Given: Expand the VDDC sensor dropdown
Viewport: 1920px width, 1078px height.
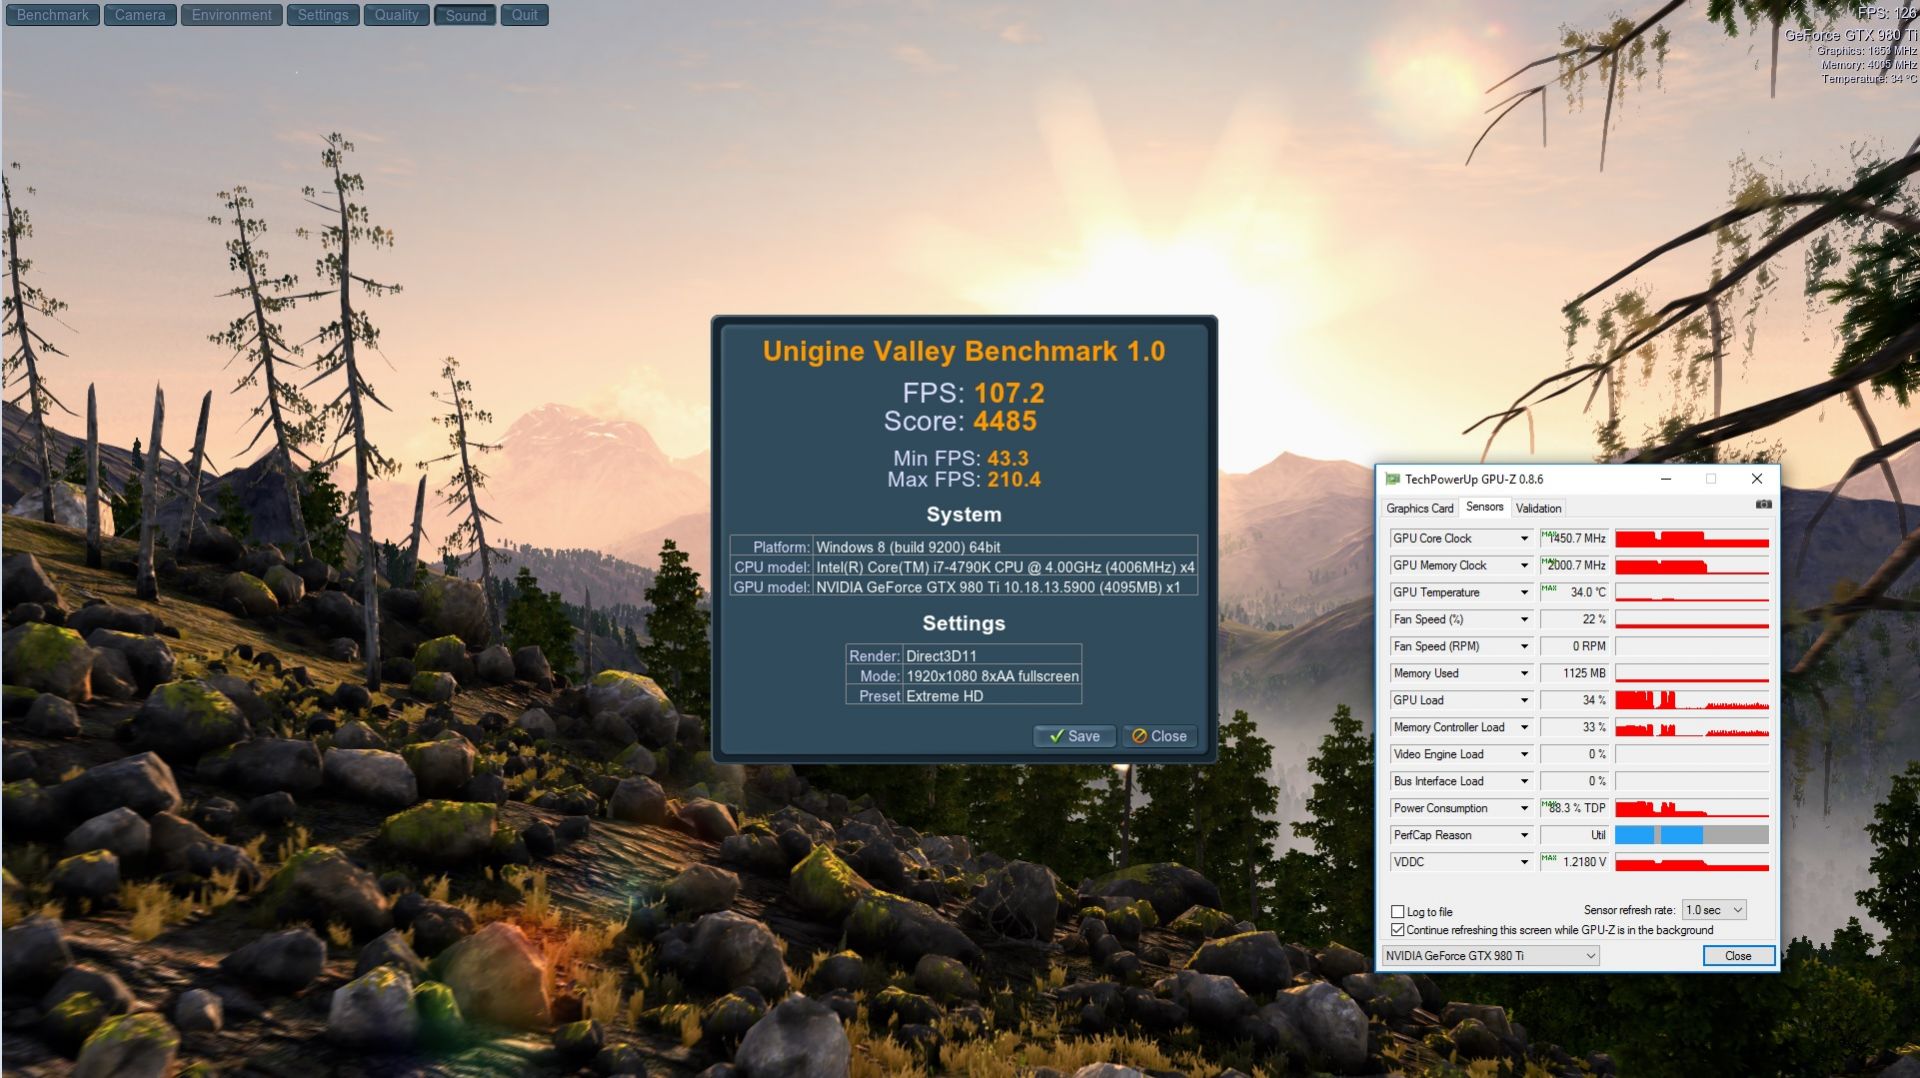Looking at the screenshot, I should (1525, 863).
